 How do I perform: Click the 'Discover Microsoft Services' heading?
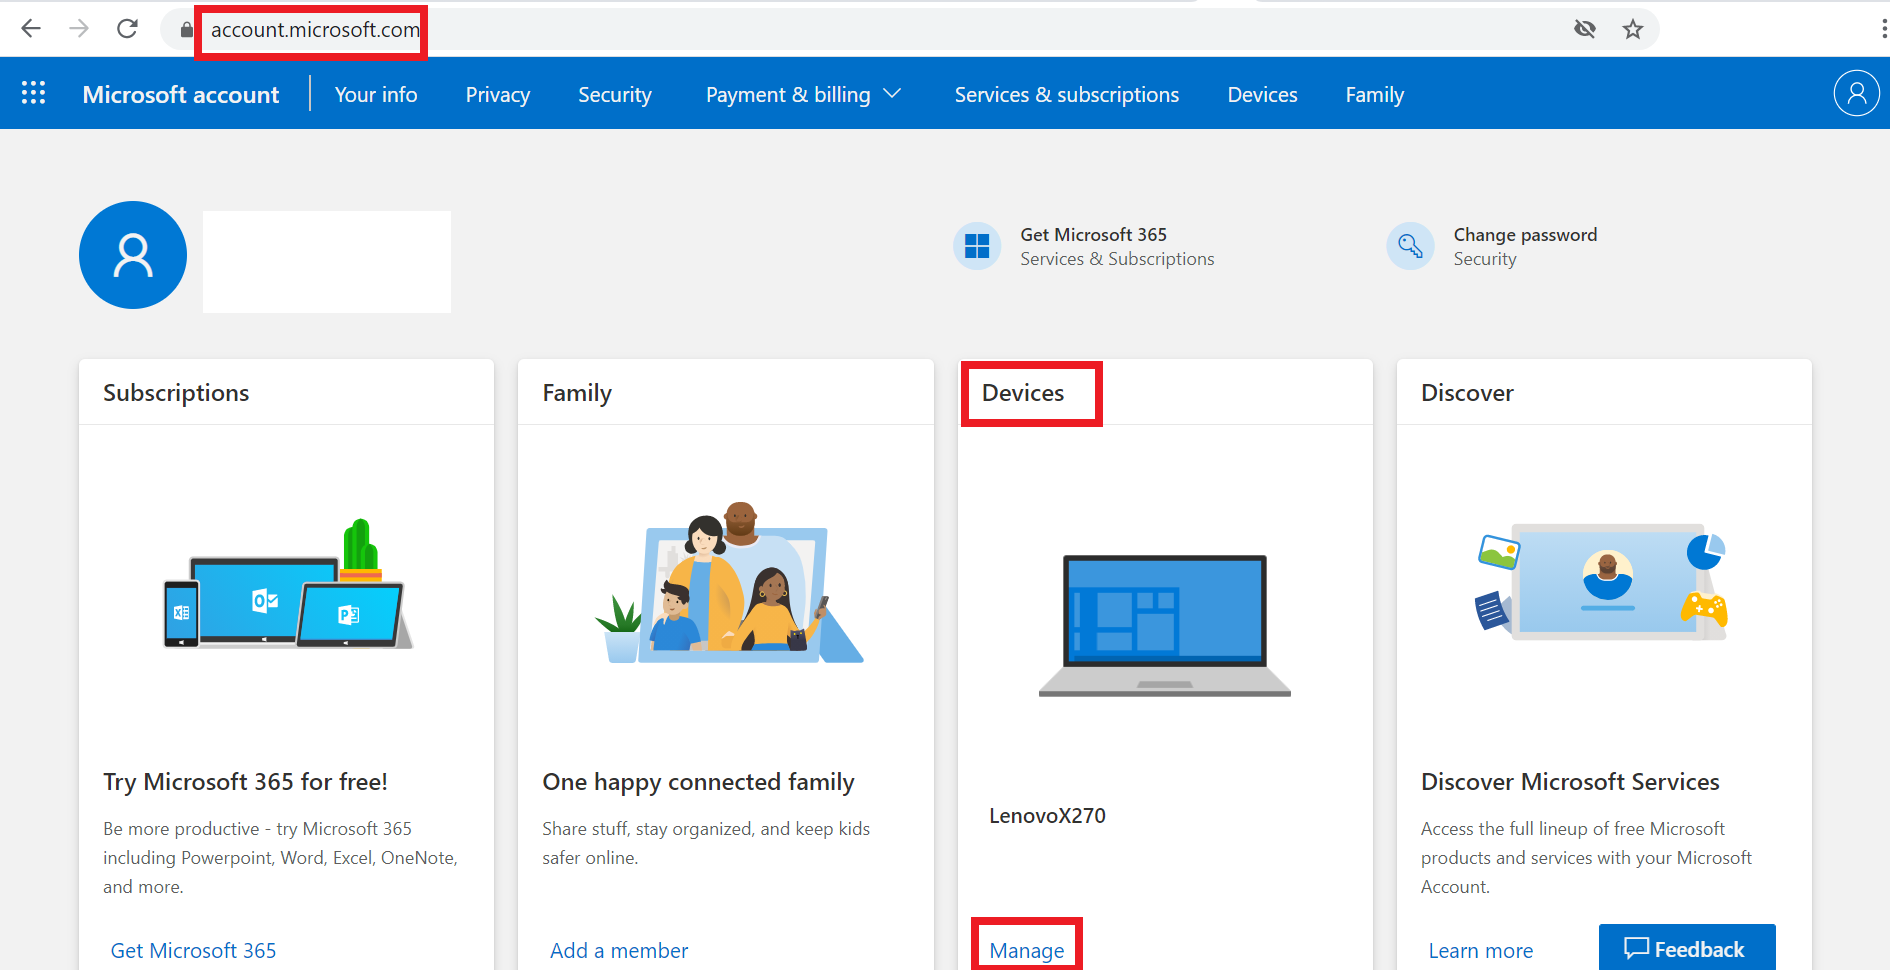pos(1570,782)
